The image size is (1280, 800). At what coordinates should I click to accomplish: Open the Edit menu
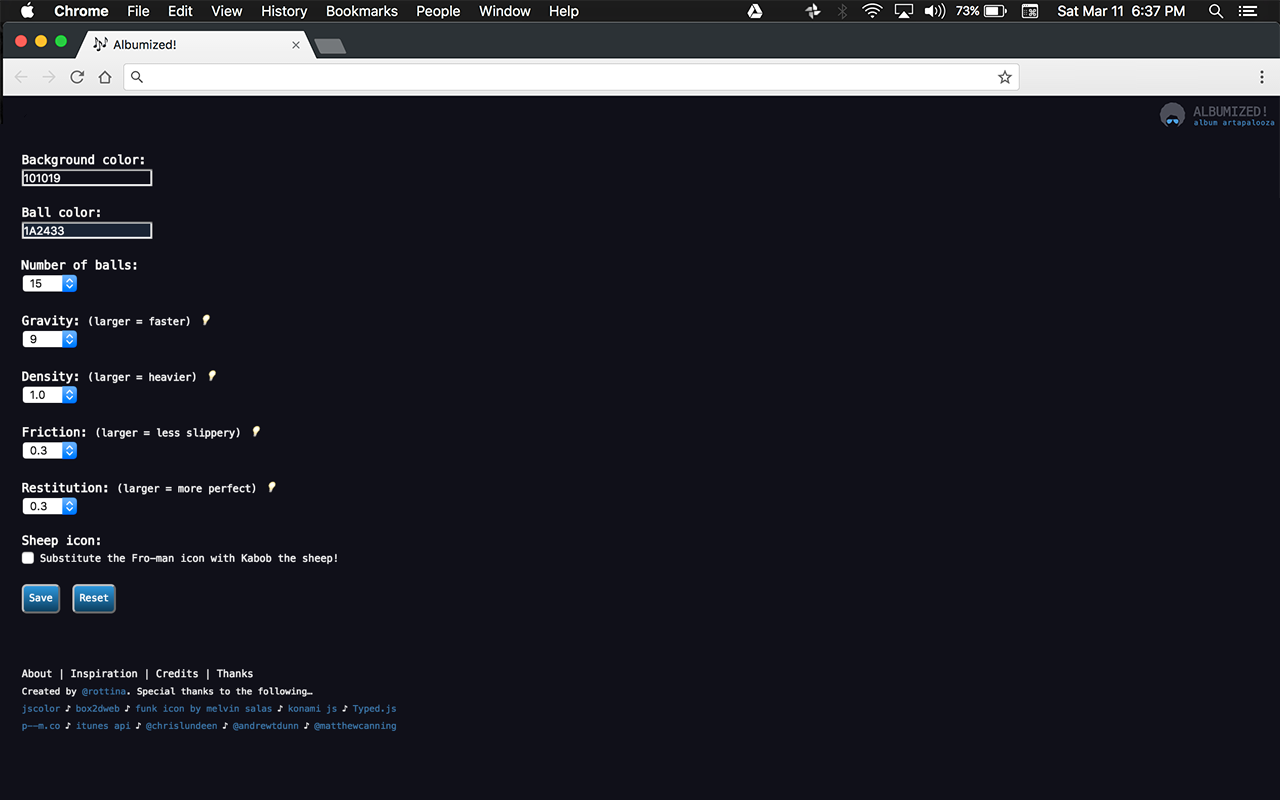(x=180, y=11)
